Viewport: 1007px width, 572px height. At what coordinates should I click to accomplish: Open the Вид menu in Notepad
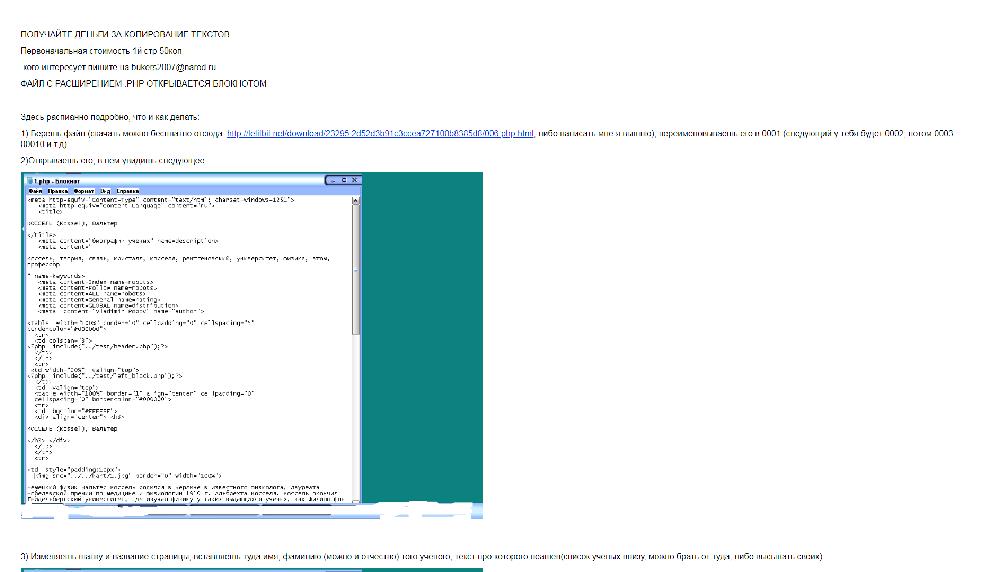pos(104,190)
